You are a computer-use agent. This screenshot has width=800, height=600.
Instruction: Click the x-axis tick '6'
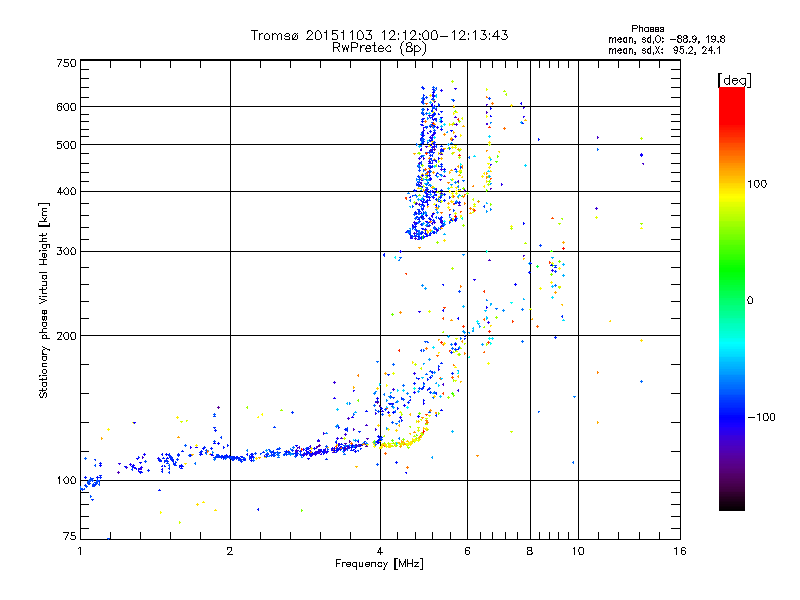click(x=467, y=551)
